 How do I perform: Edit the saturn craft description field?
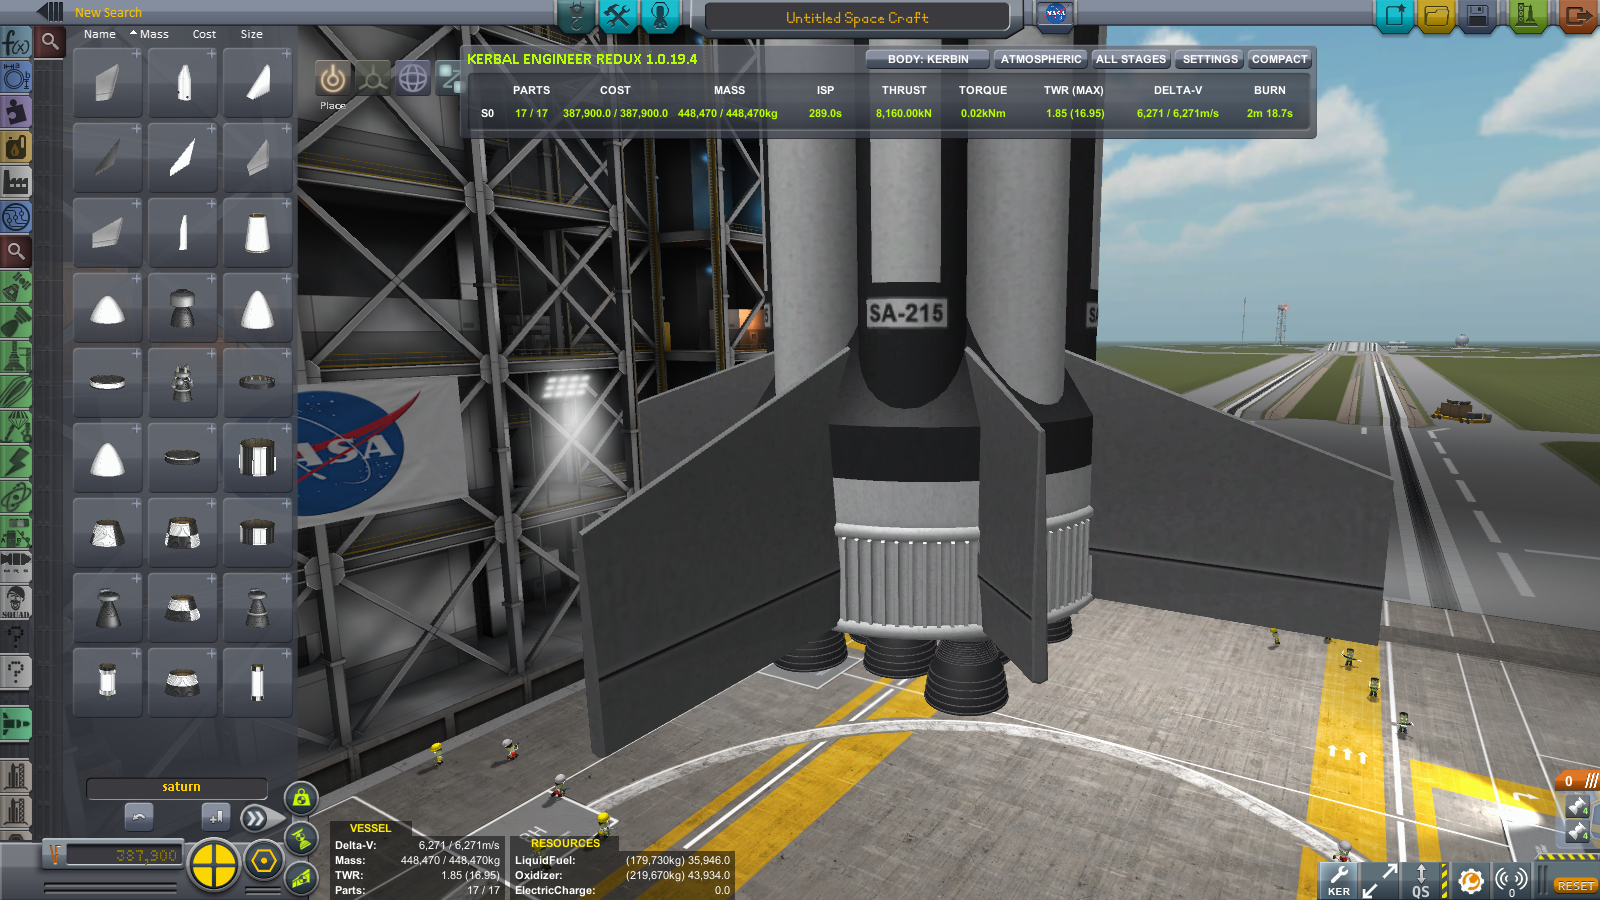[177, 788]
